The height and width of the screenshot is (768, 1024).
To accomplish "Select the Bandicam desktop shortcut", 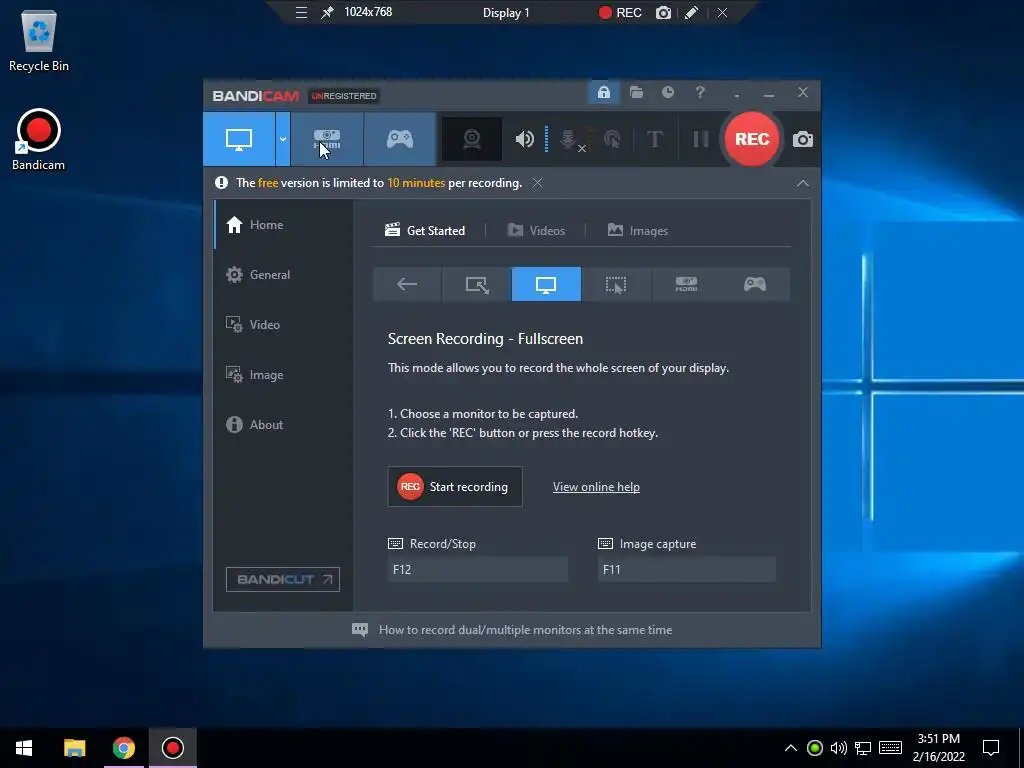I will click(39, 140).
